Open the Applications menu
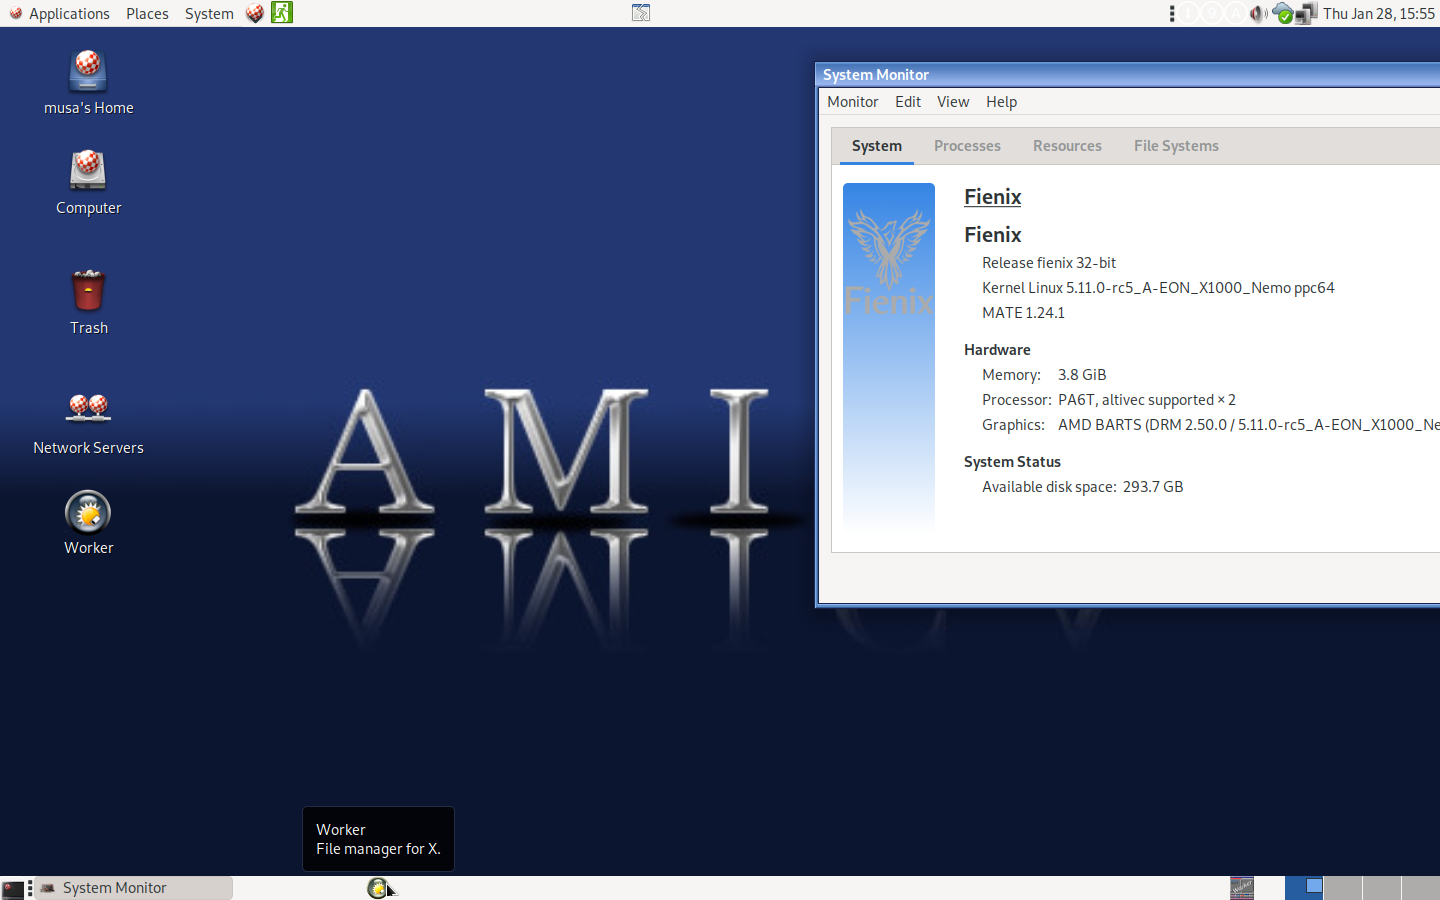The image size is (1440, 900). pyautogui.click(x=60, y=14)
